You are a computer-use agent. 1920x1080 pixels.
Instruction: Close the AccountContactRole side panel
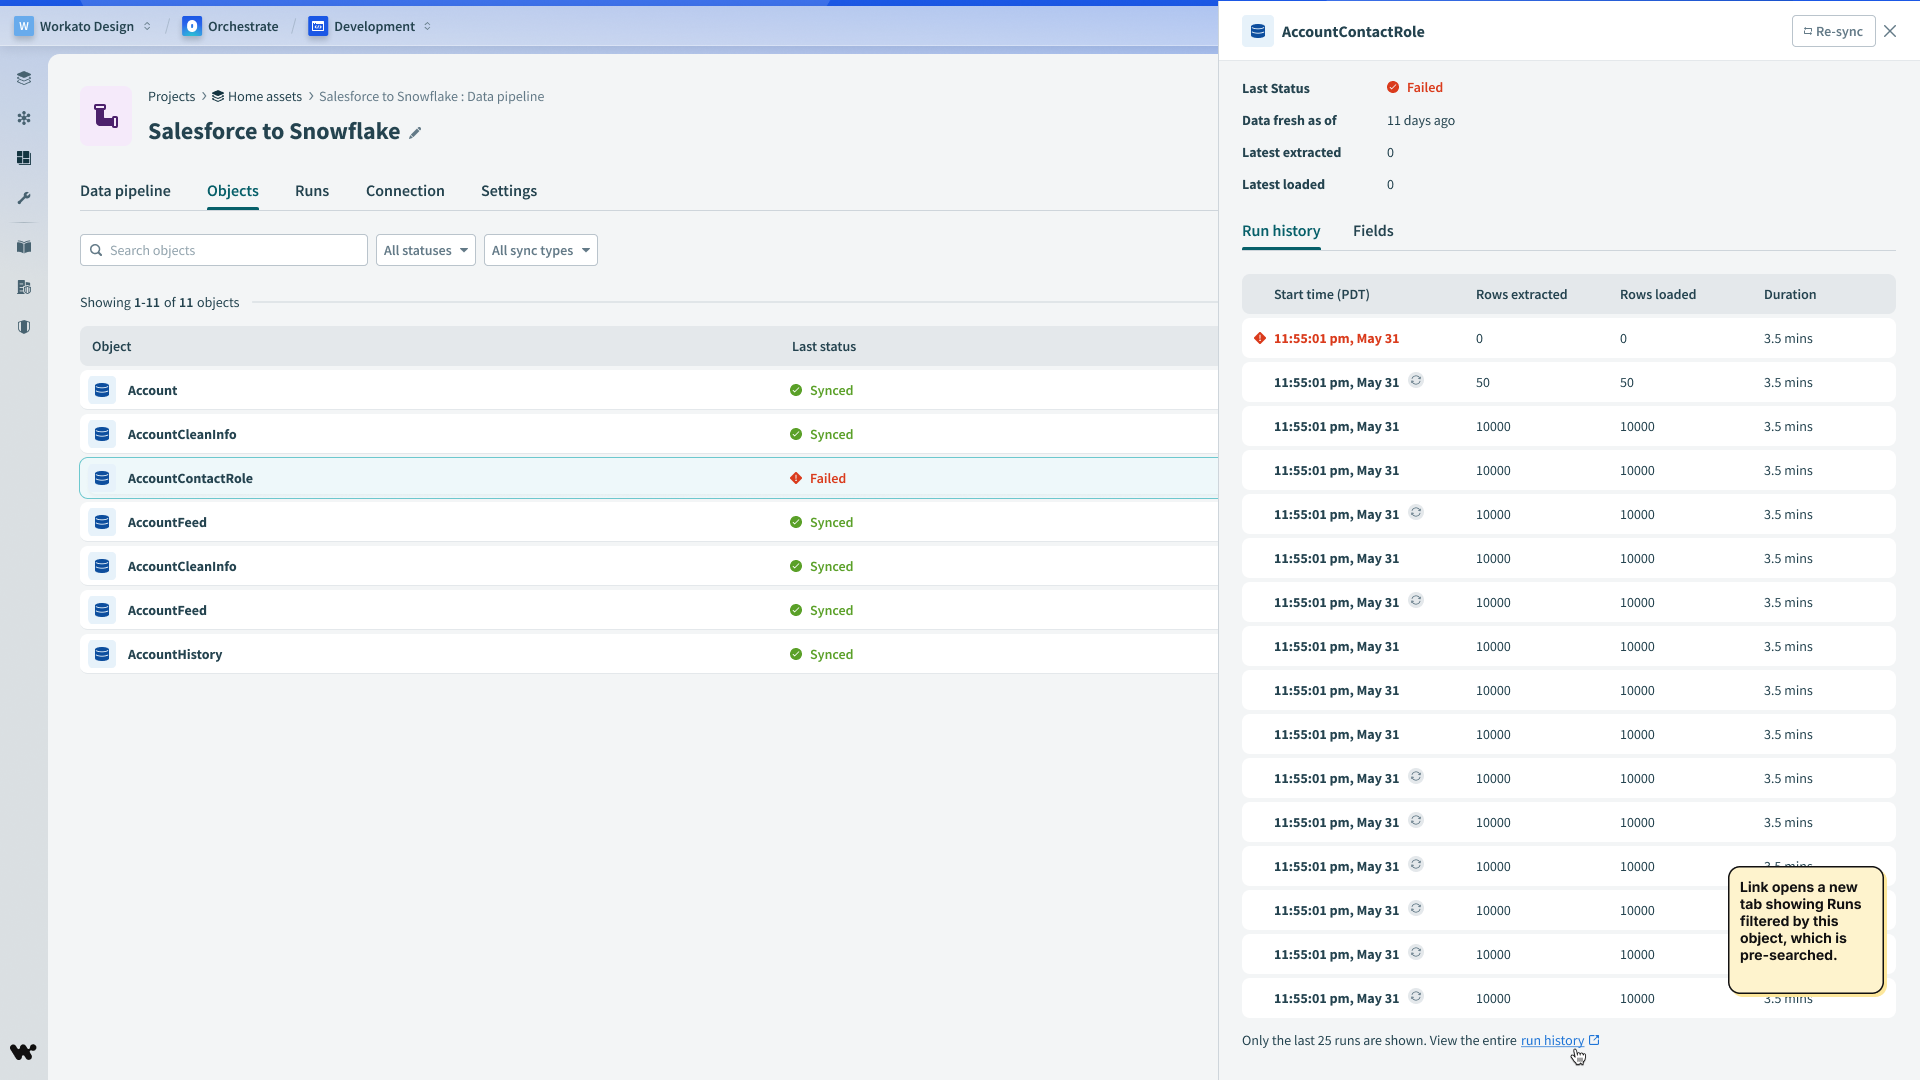(x=1890, y=31)
